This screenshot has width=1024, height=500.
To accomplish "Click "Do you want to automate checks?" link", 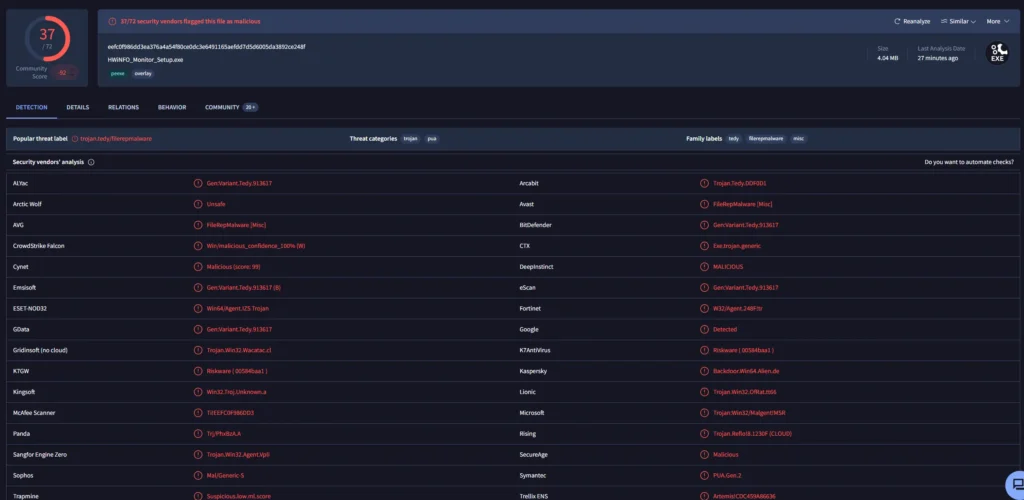I will tap(968, 161).
